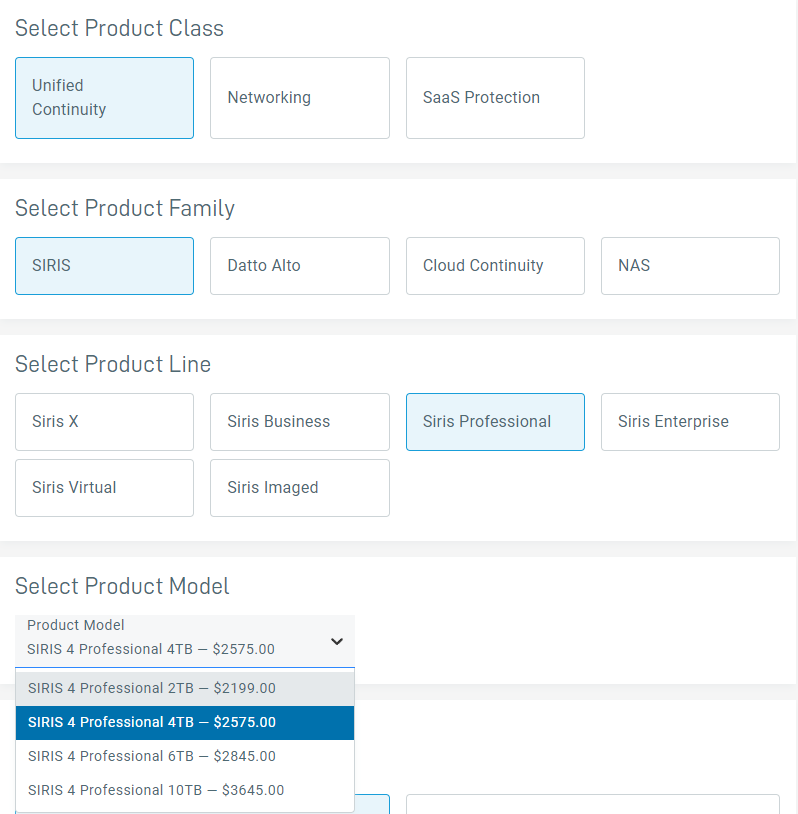Pick the NAS product family

click(689, 266)
